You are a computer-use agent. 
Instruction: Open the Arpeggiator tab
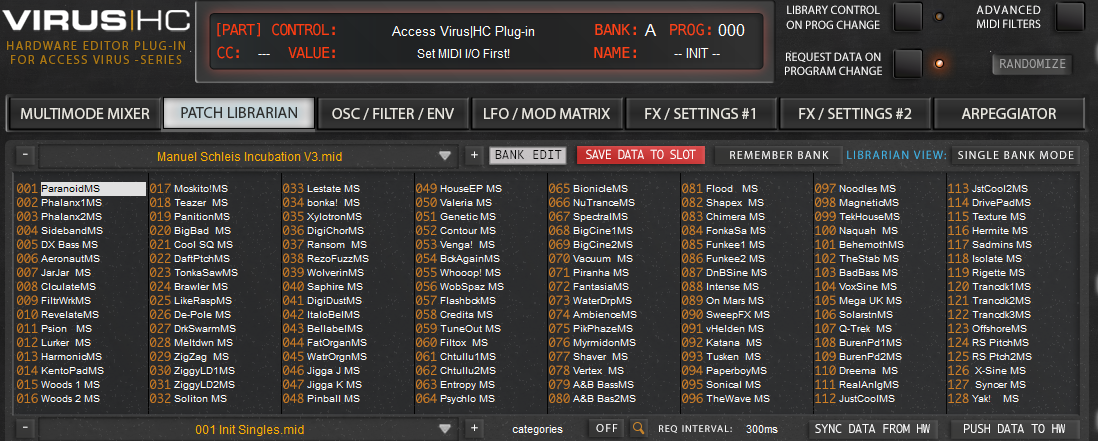pos(1009,113)
